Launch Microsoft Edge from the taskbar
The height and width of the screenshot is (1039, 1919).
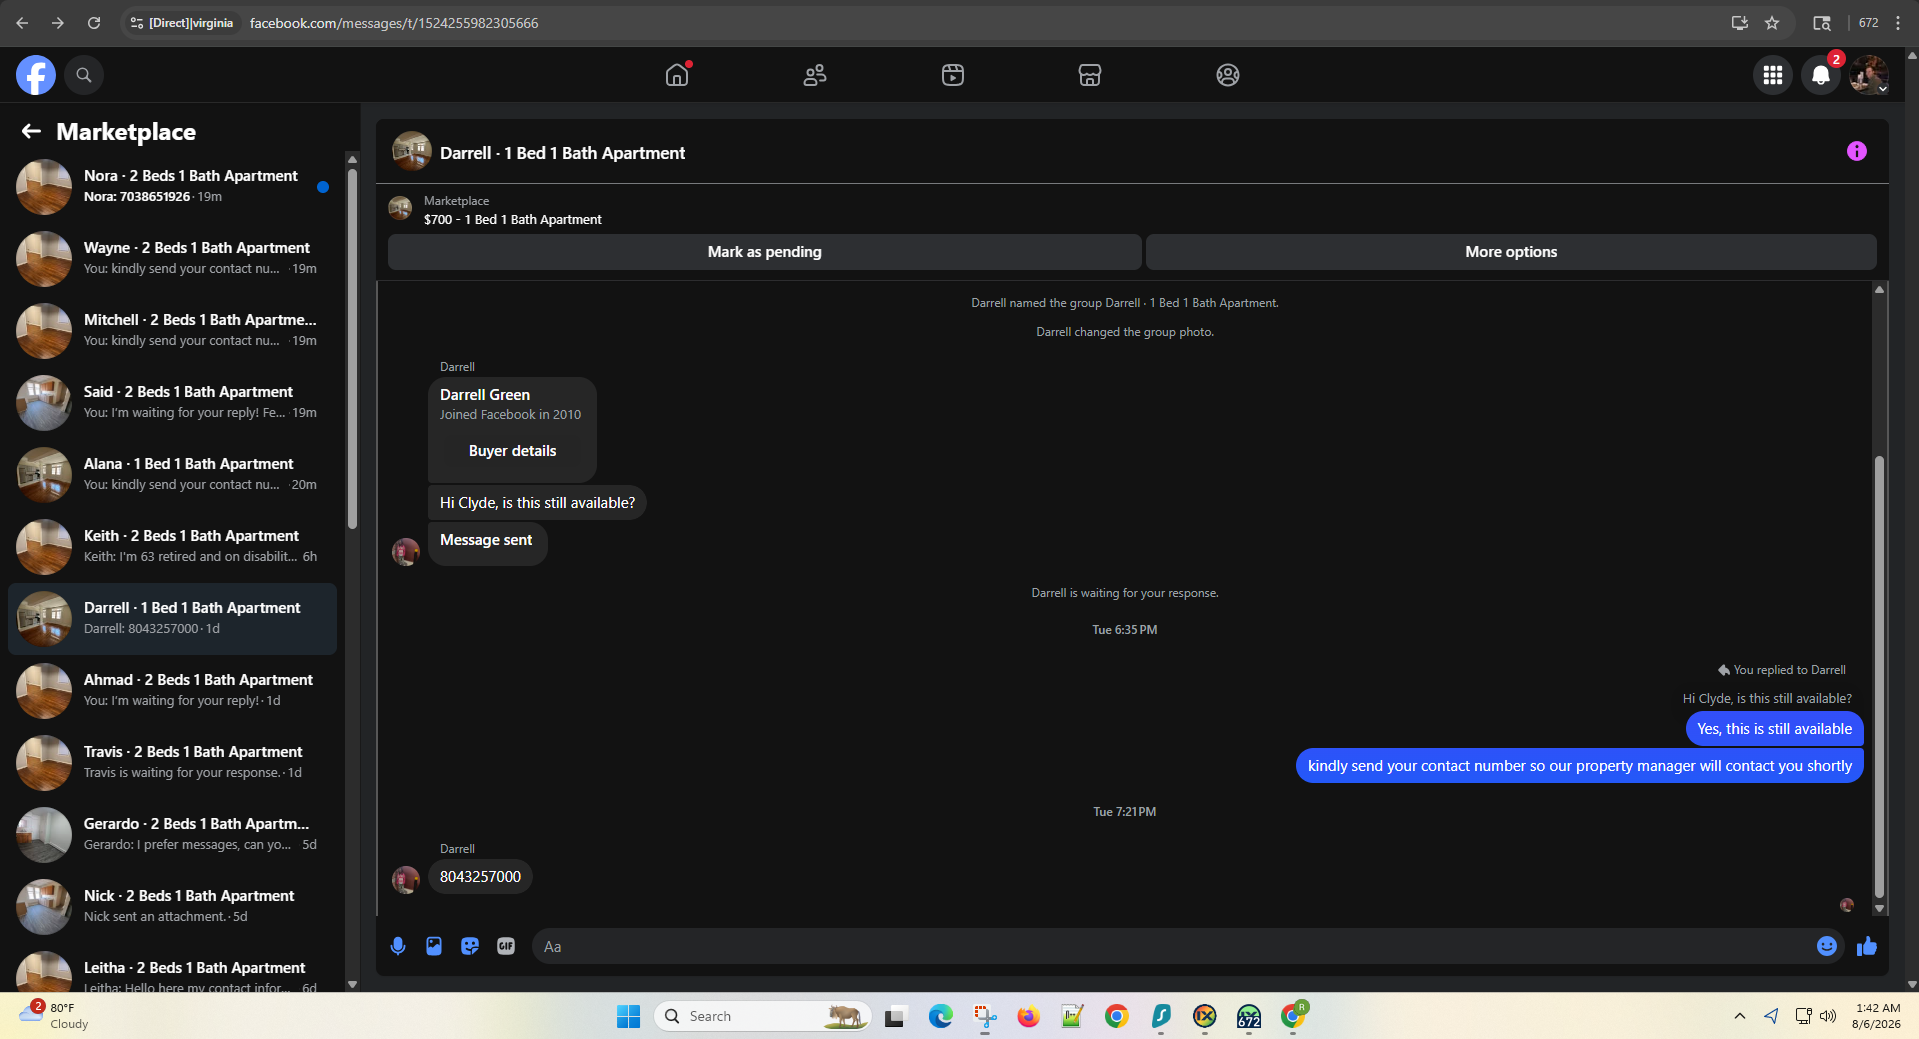(x=940, y=1016)
